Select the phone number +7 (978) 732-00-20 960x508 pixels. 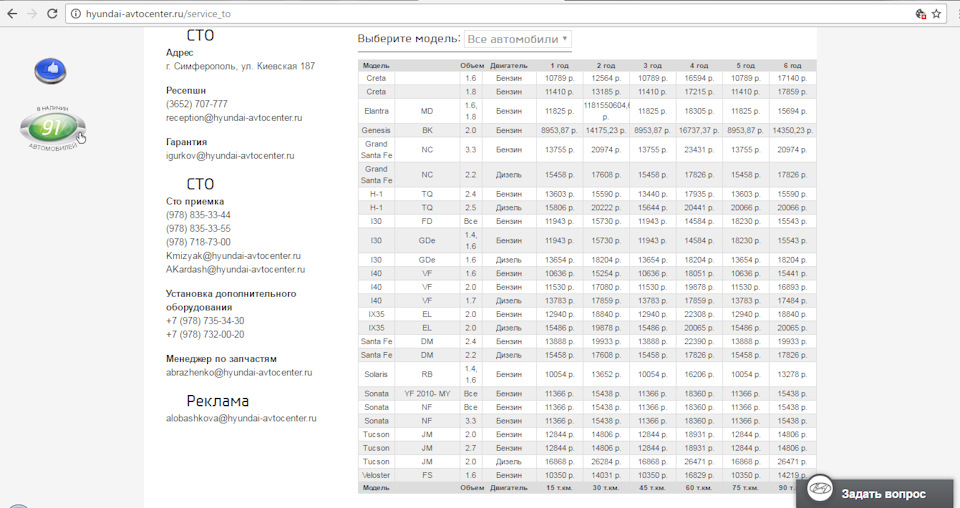[x=205, y=334]
